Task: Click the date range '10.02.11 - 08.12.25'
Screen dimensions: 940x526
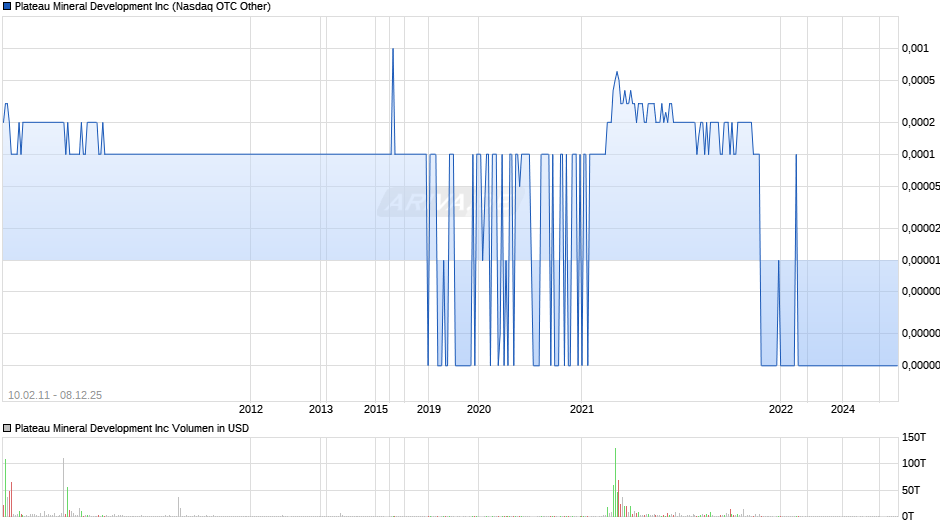Action: point(55,395)
